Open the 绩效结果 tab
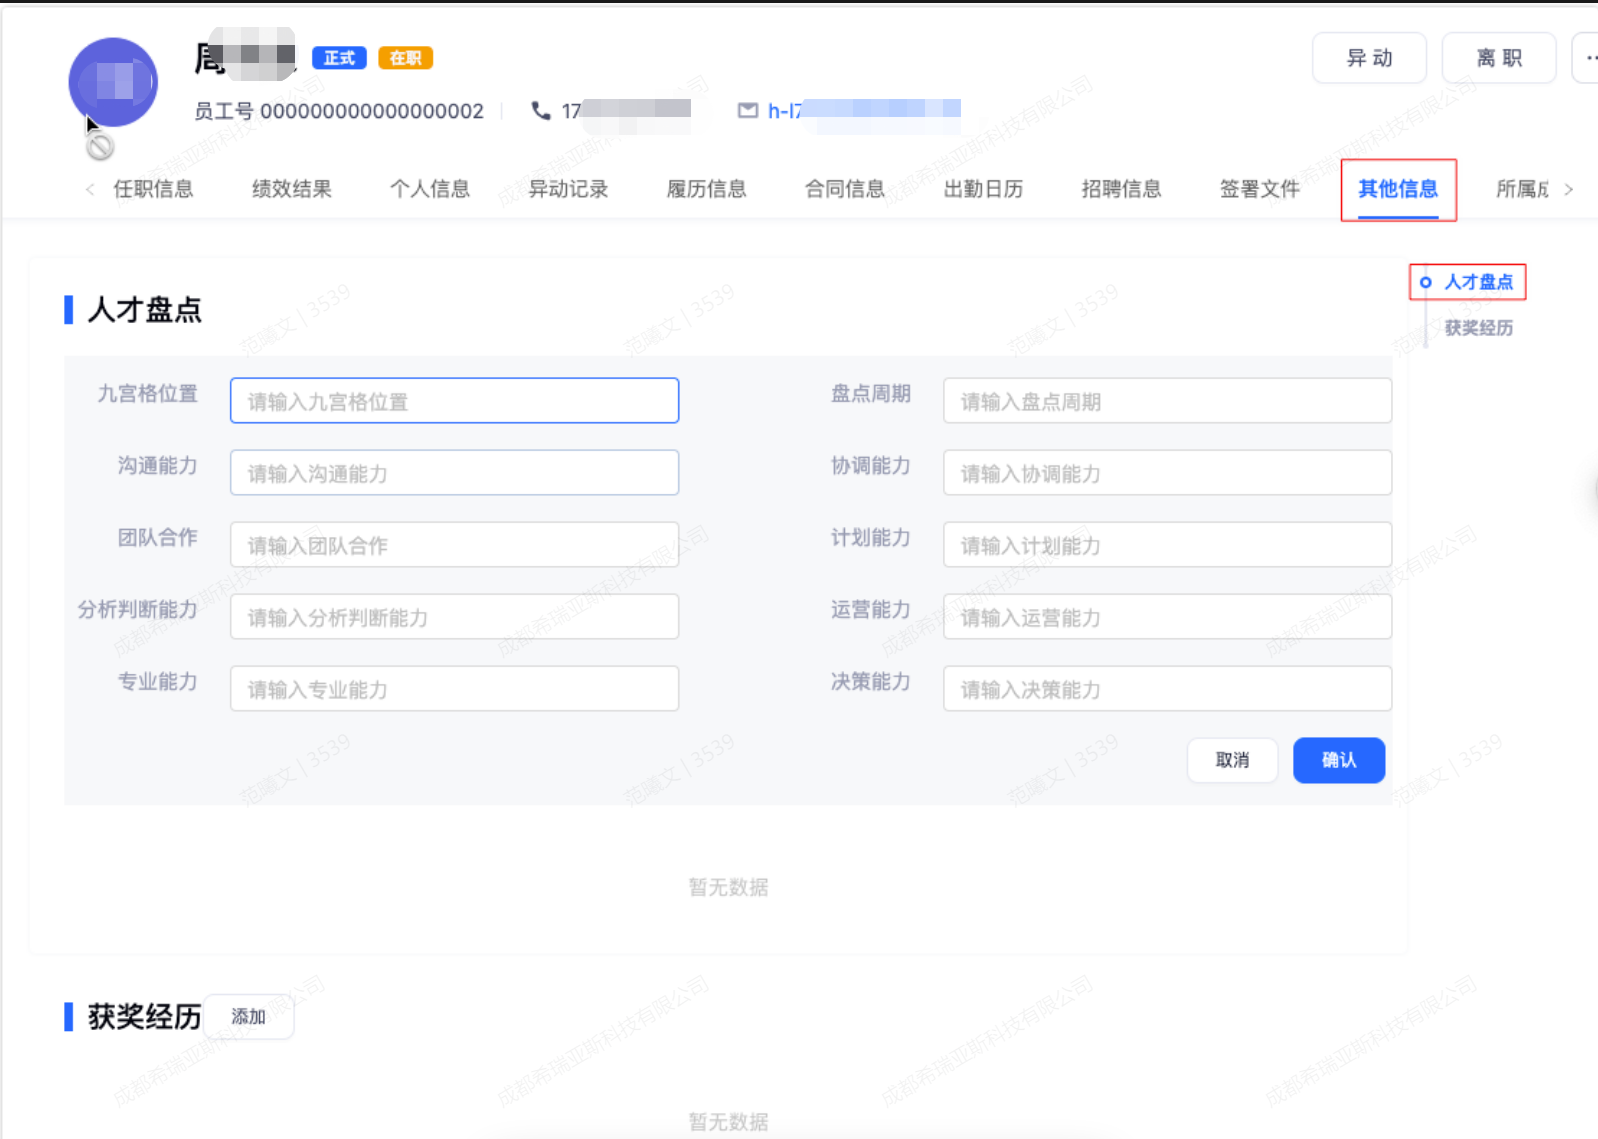 [291, 189]
